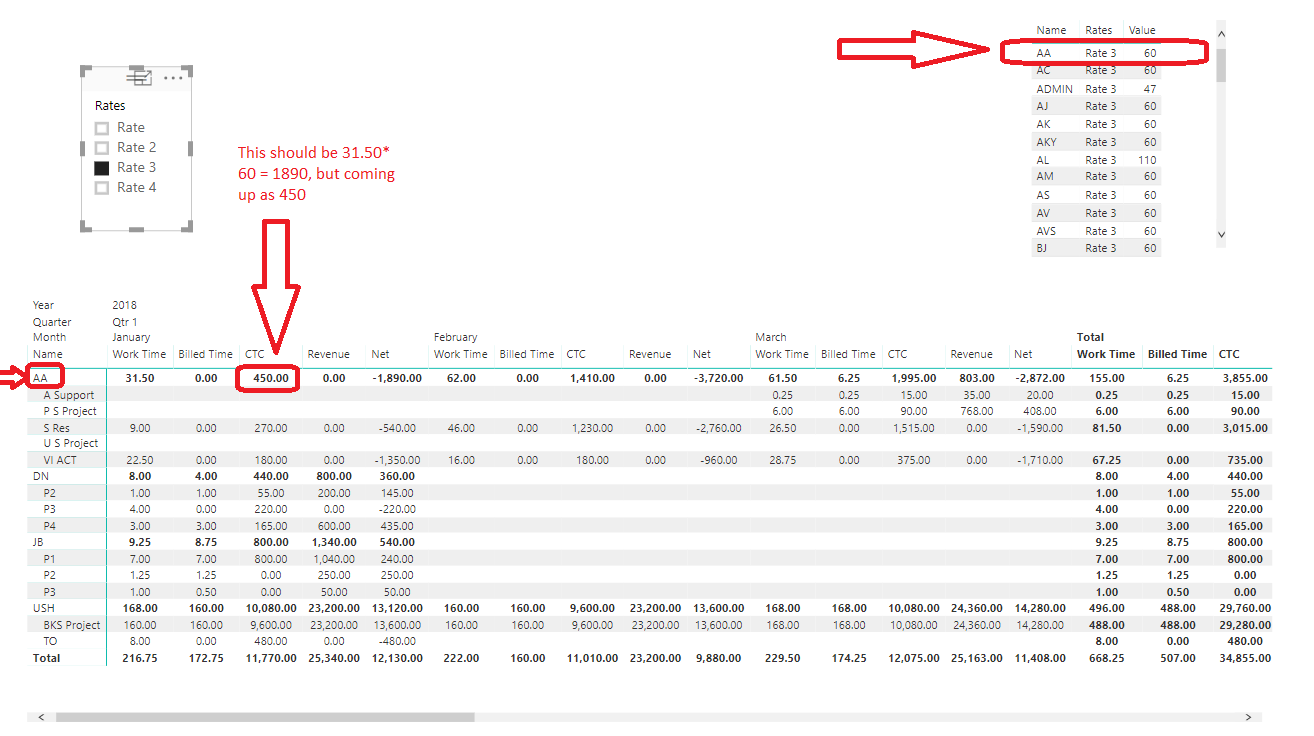This screenshot has height=736, width=1314.
Task: Click the Qtr 1 quarter header
Action: click(x=126, y=322)
